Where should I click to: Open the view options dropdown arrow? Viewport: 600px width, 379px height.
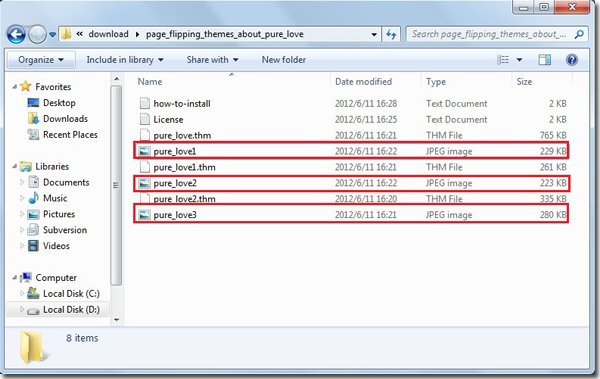[x=519, y=60]
